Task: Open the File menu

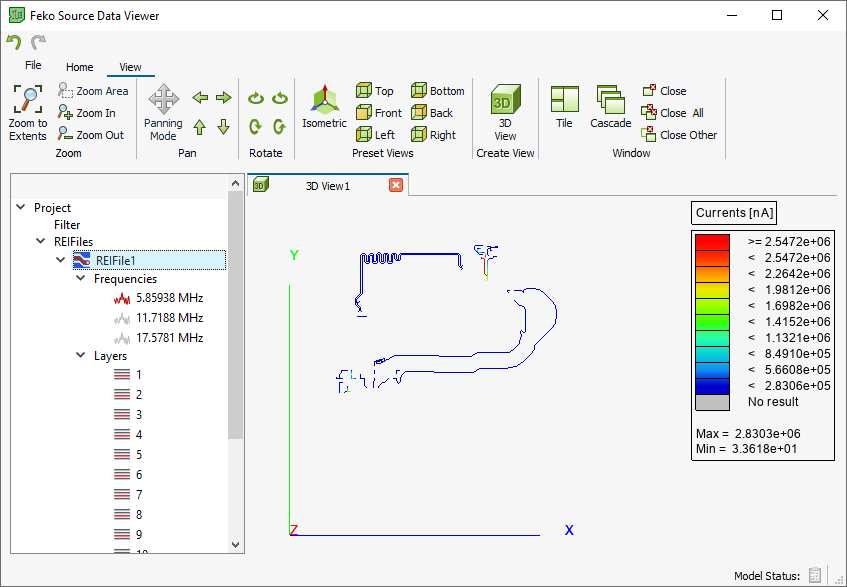Action: (x=33, y=65)
